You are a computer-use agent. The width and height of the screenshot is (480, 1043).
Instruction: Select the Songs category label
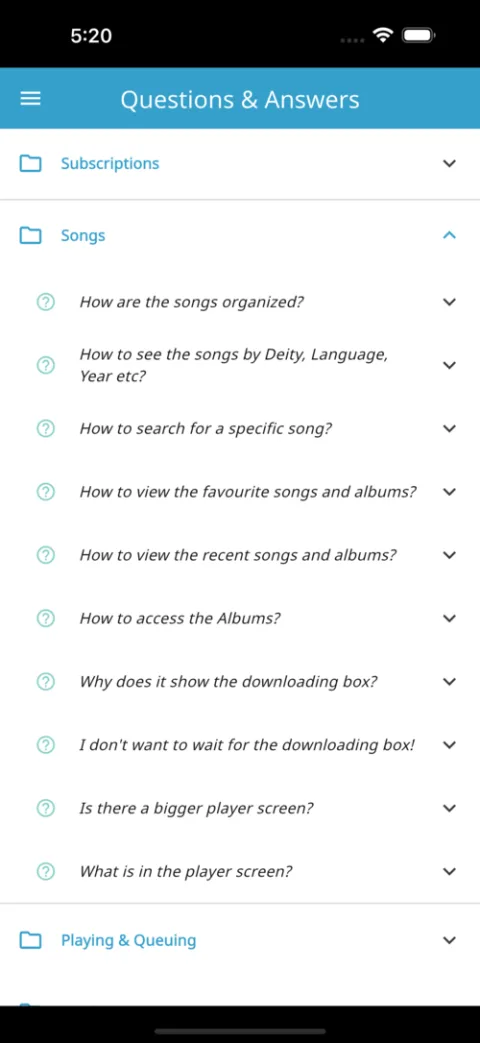(83, 235)
